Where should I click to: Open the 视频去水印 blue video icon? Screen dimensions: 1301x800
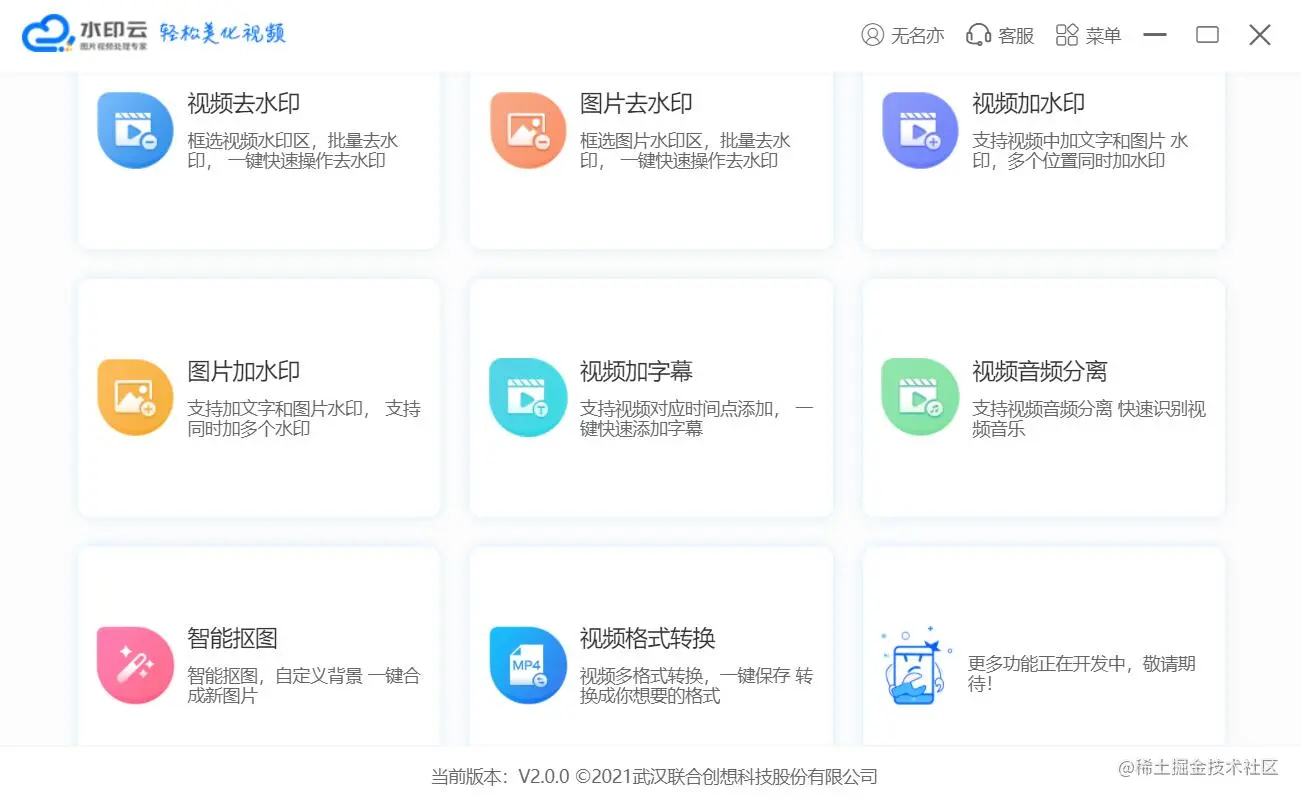[135, 130]
